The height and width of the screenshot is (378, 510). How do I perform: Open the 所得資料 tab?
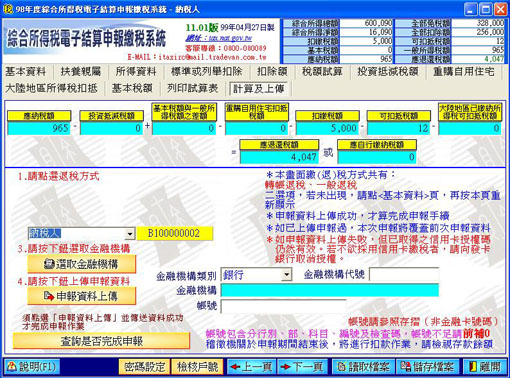[x=136, y=71]
